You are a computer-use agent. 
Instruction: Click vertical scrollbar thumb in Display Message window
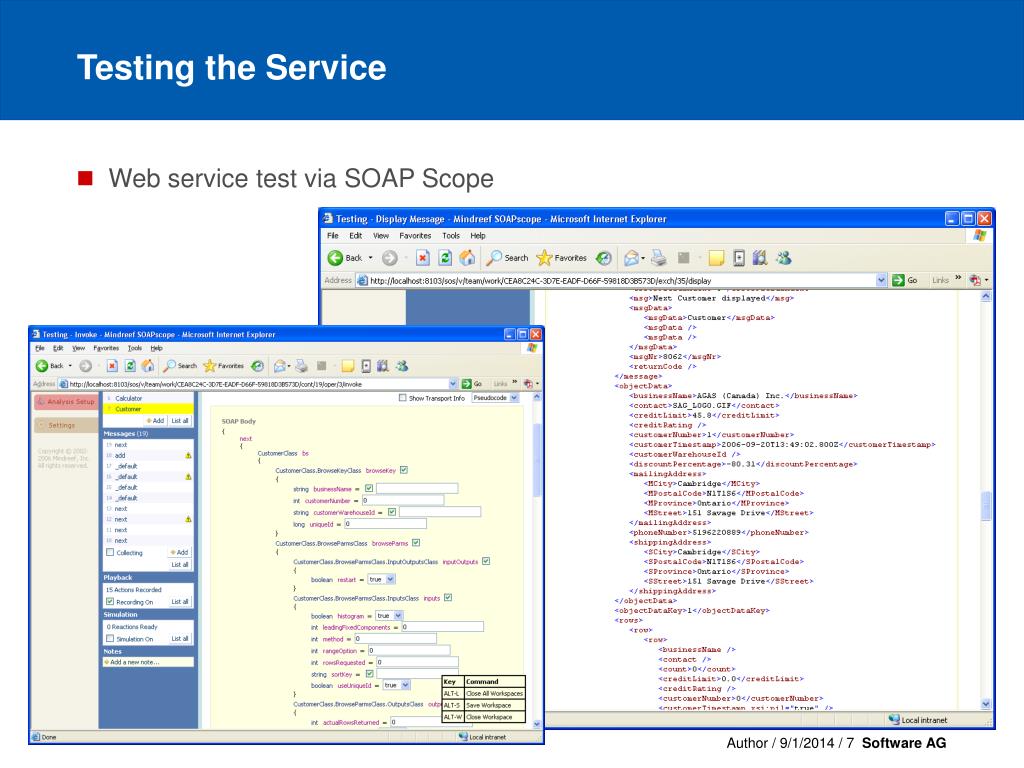click(985, 507)
